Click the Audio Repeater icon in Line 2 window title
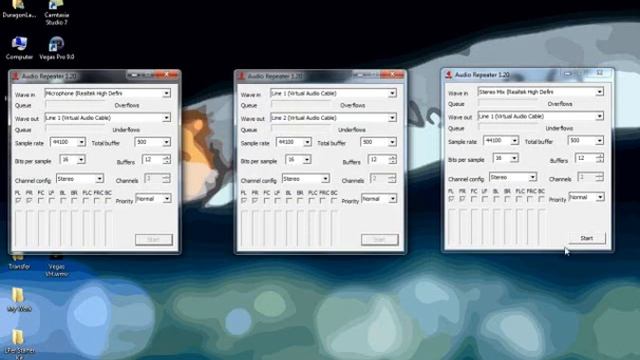Image resolution: width=640 pixels, height=360 pixels. coord(242,76)
